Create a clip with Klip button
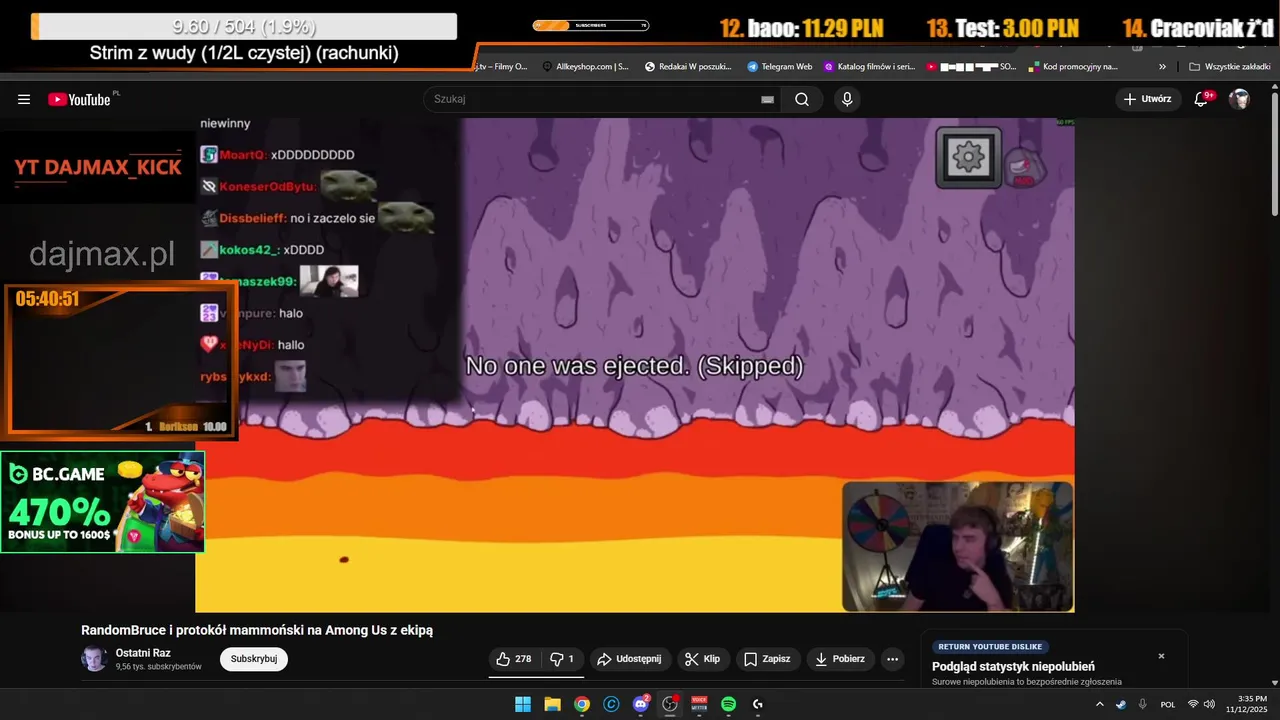 click(703, 659)
